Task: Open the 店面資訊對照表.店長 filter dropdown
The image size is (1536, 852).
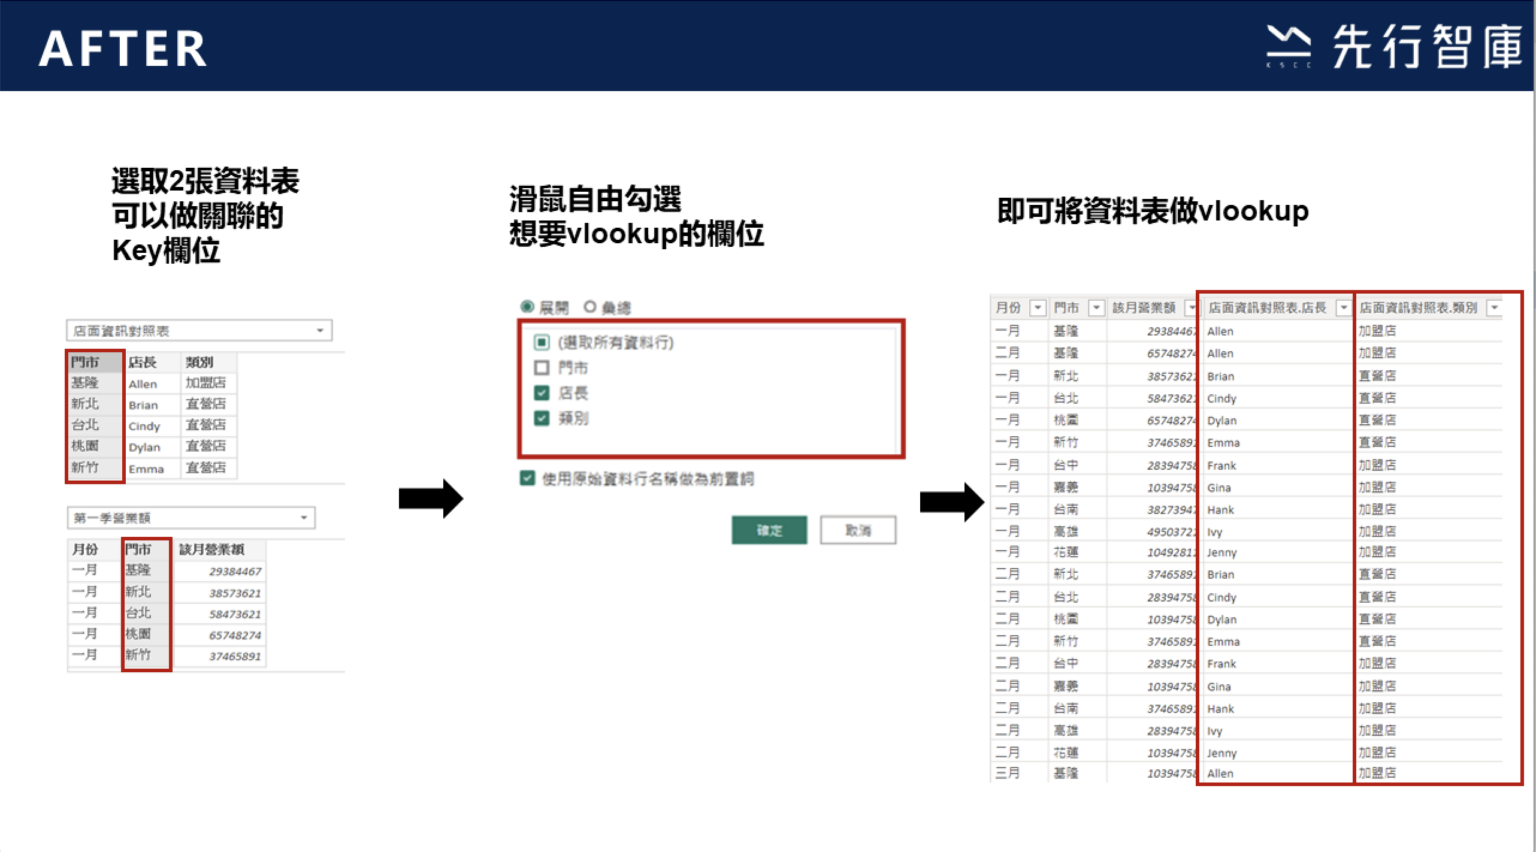Action: coord(1343,307)
